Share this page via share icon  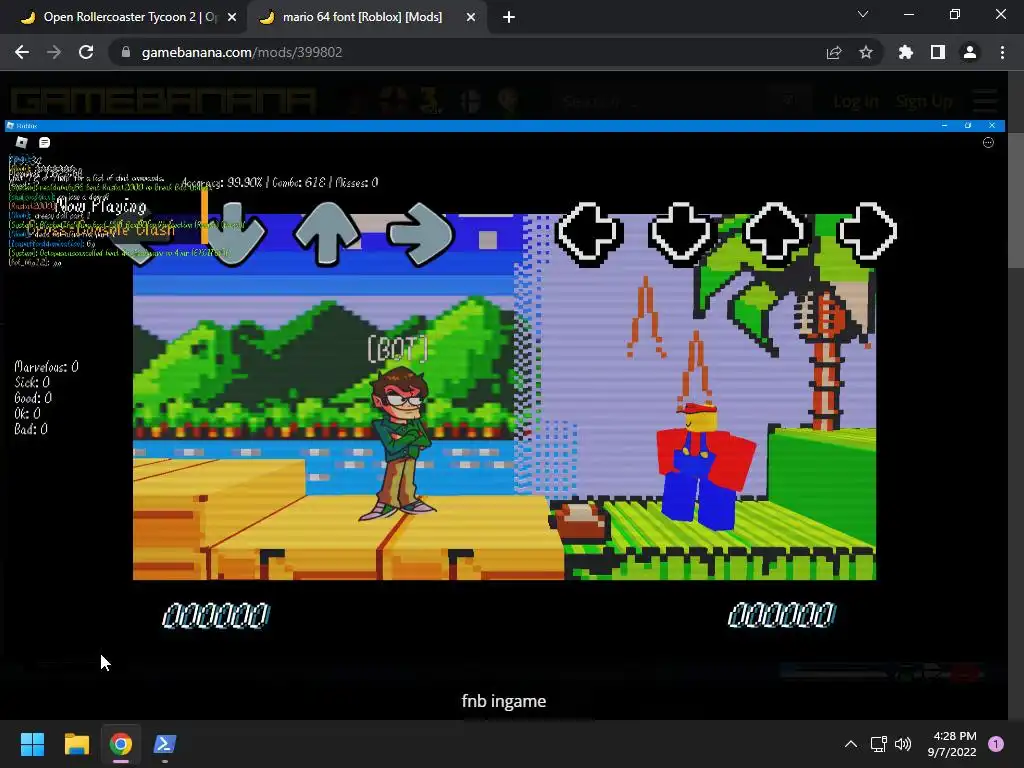pyautogui.click(x=834, y=52)
